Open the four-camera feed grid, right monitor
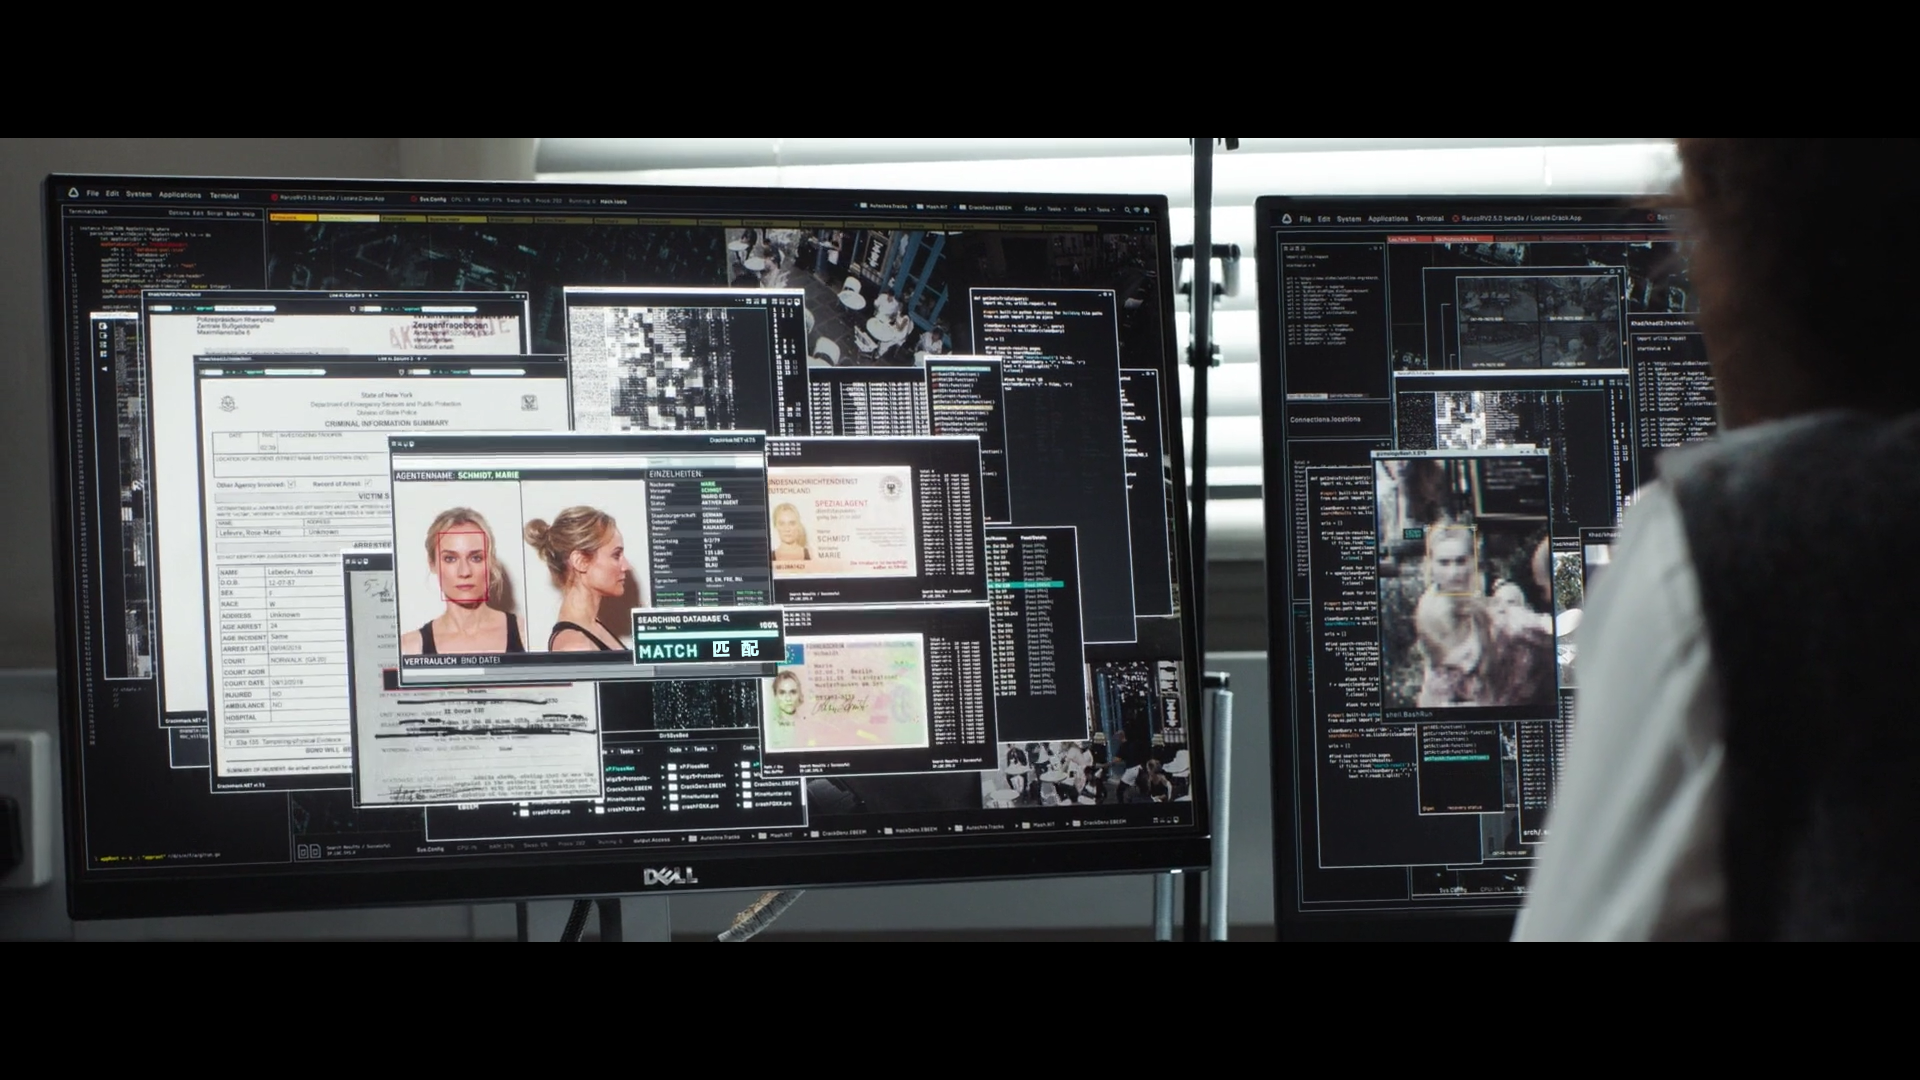1920x1080 pixels. (1538, 322)
